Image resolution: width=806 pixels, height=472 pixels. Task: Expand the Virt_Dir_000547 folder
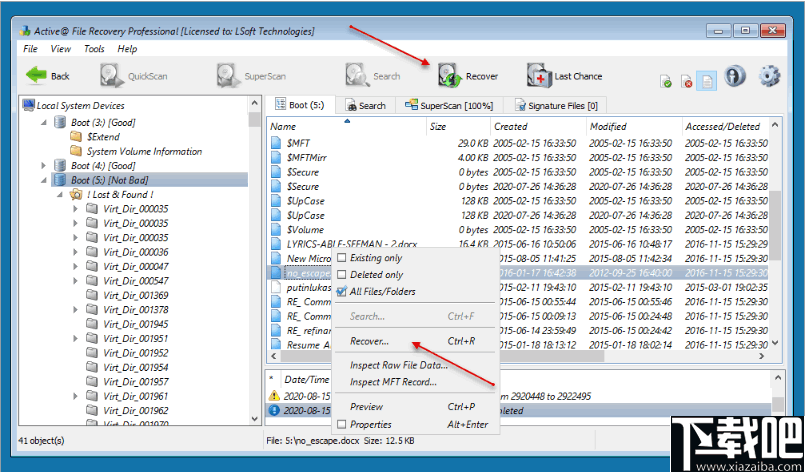pyautogui.click(x=76, y=281)
